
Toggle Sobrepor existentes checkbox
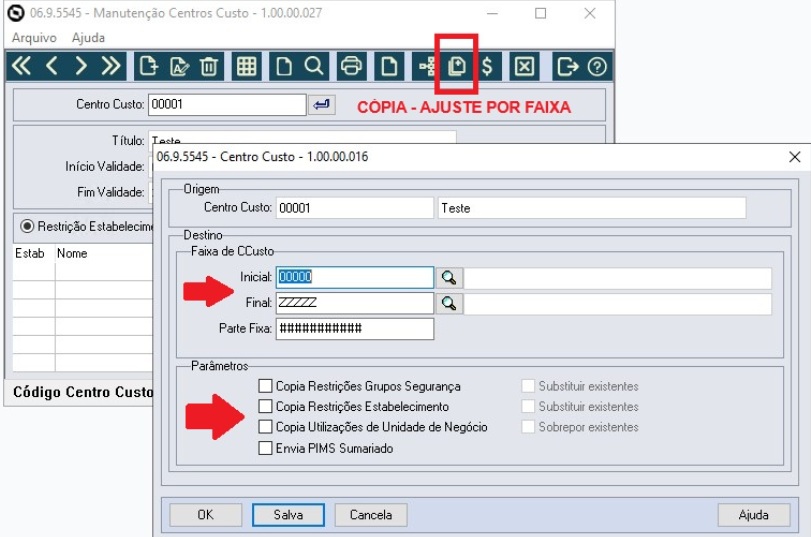click(528, 427)
